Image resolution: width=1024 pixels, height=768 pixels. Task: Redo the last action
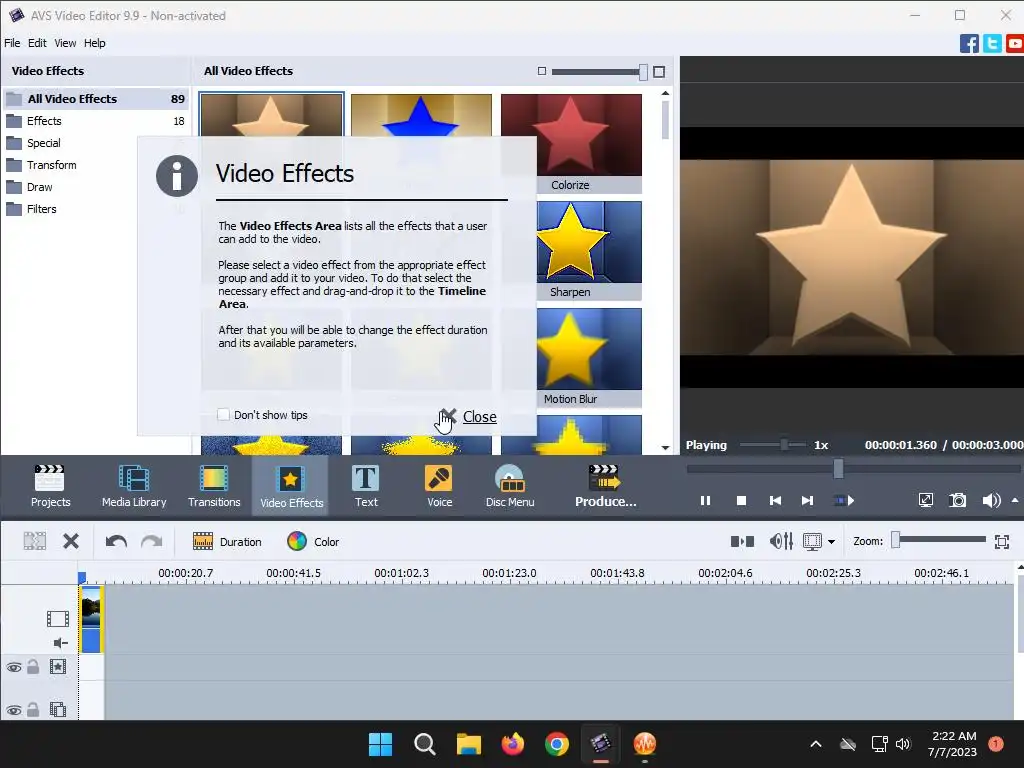coord(152,541)
